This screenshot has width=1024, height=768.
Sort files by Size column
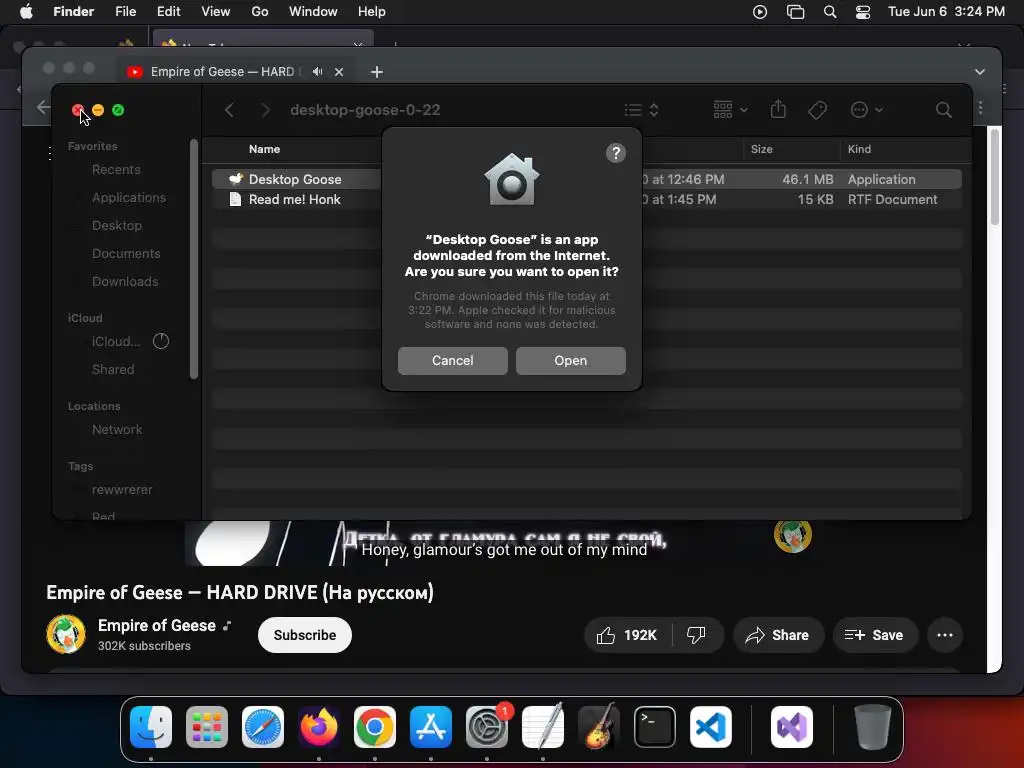click(761, 149)
